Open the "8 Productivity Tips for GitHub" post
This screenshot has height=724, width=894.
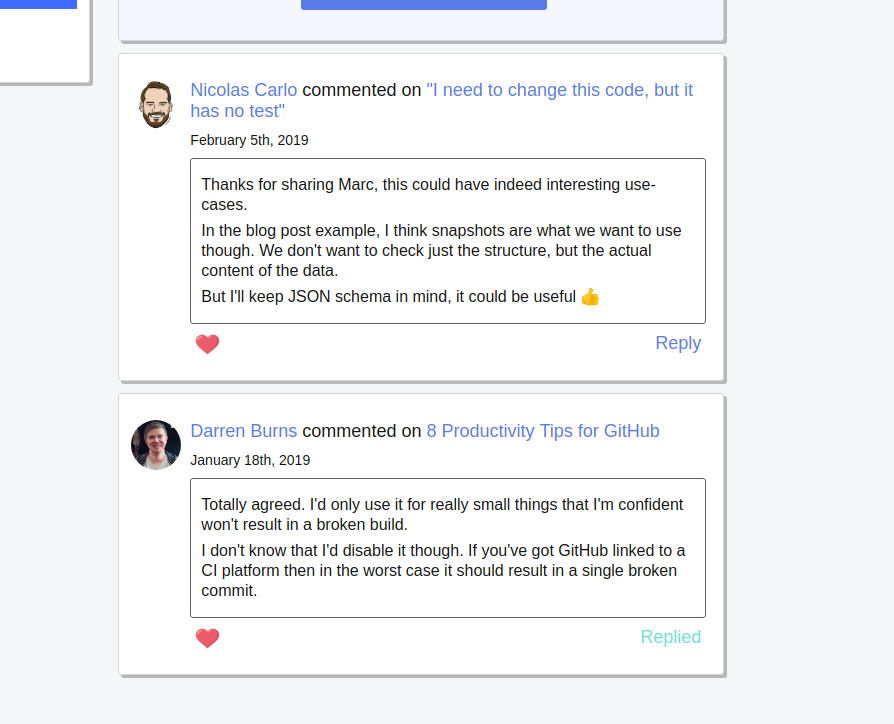(x=543, y=431)
